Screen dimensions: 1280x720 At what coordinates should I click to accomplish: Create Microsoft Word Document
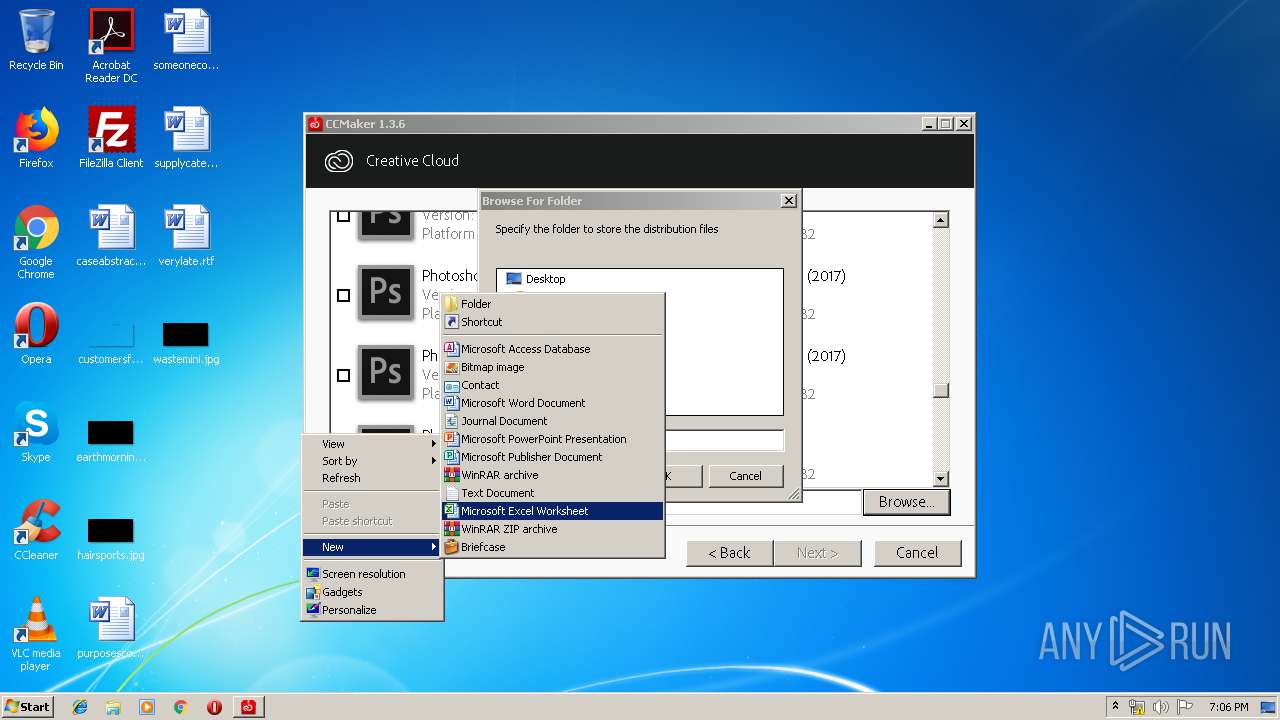(553, 403)
